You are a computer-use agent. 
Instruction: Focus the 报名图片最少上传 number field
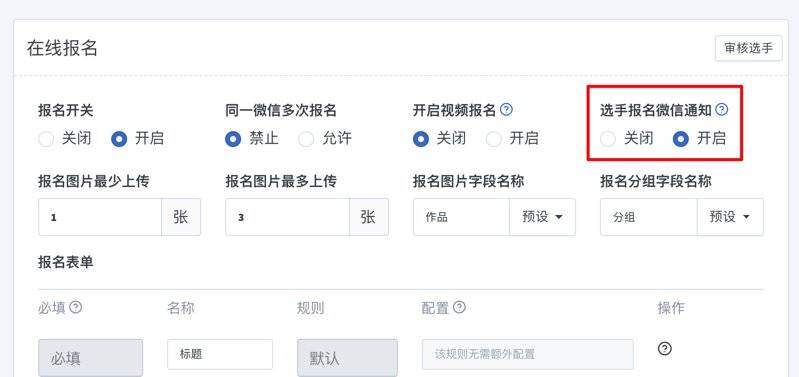(100, 217)
